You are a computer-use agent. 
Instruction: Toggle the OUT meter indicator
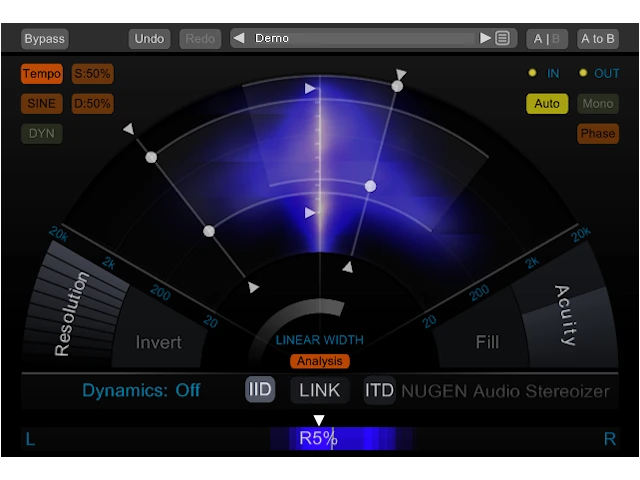pyautogui.click(x=583, y=73)
